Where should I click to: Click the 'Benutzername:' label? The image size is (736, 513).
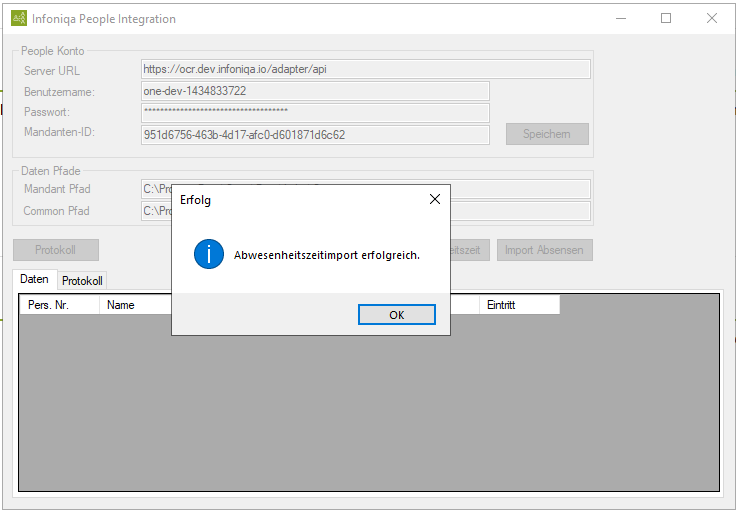click(59, 92)
